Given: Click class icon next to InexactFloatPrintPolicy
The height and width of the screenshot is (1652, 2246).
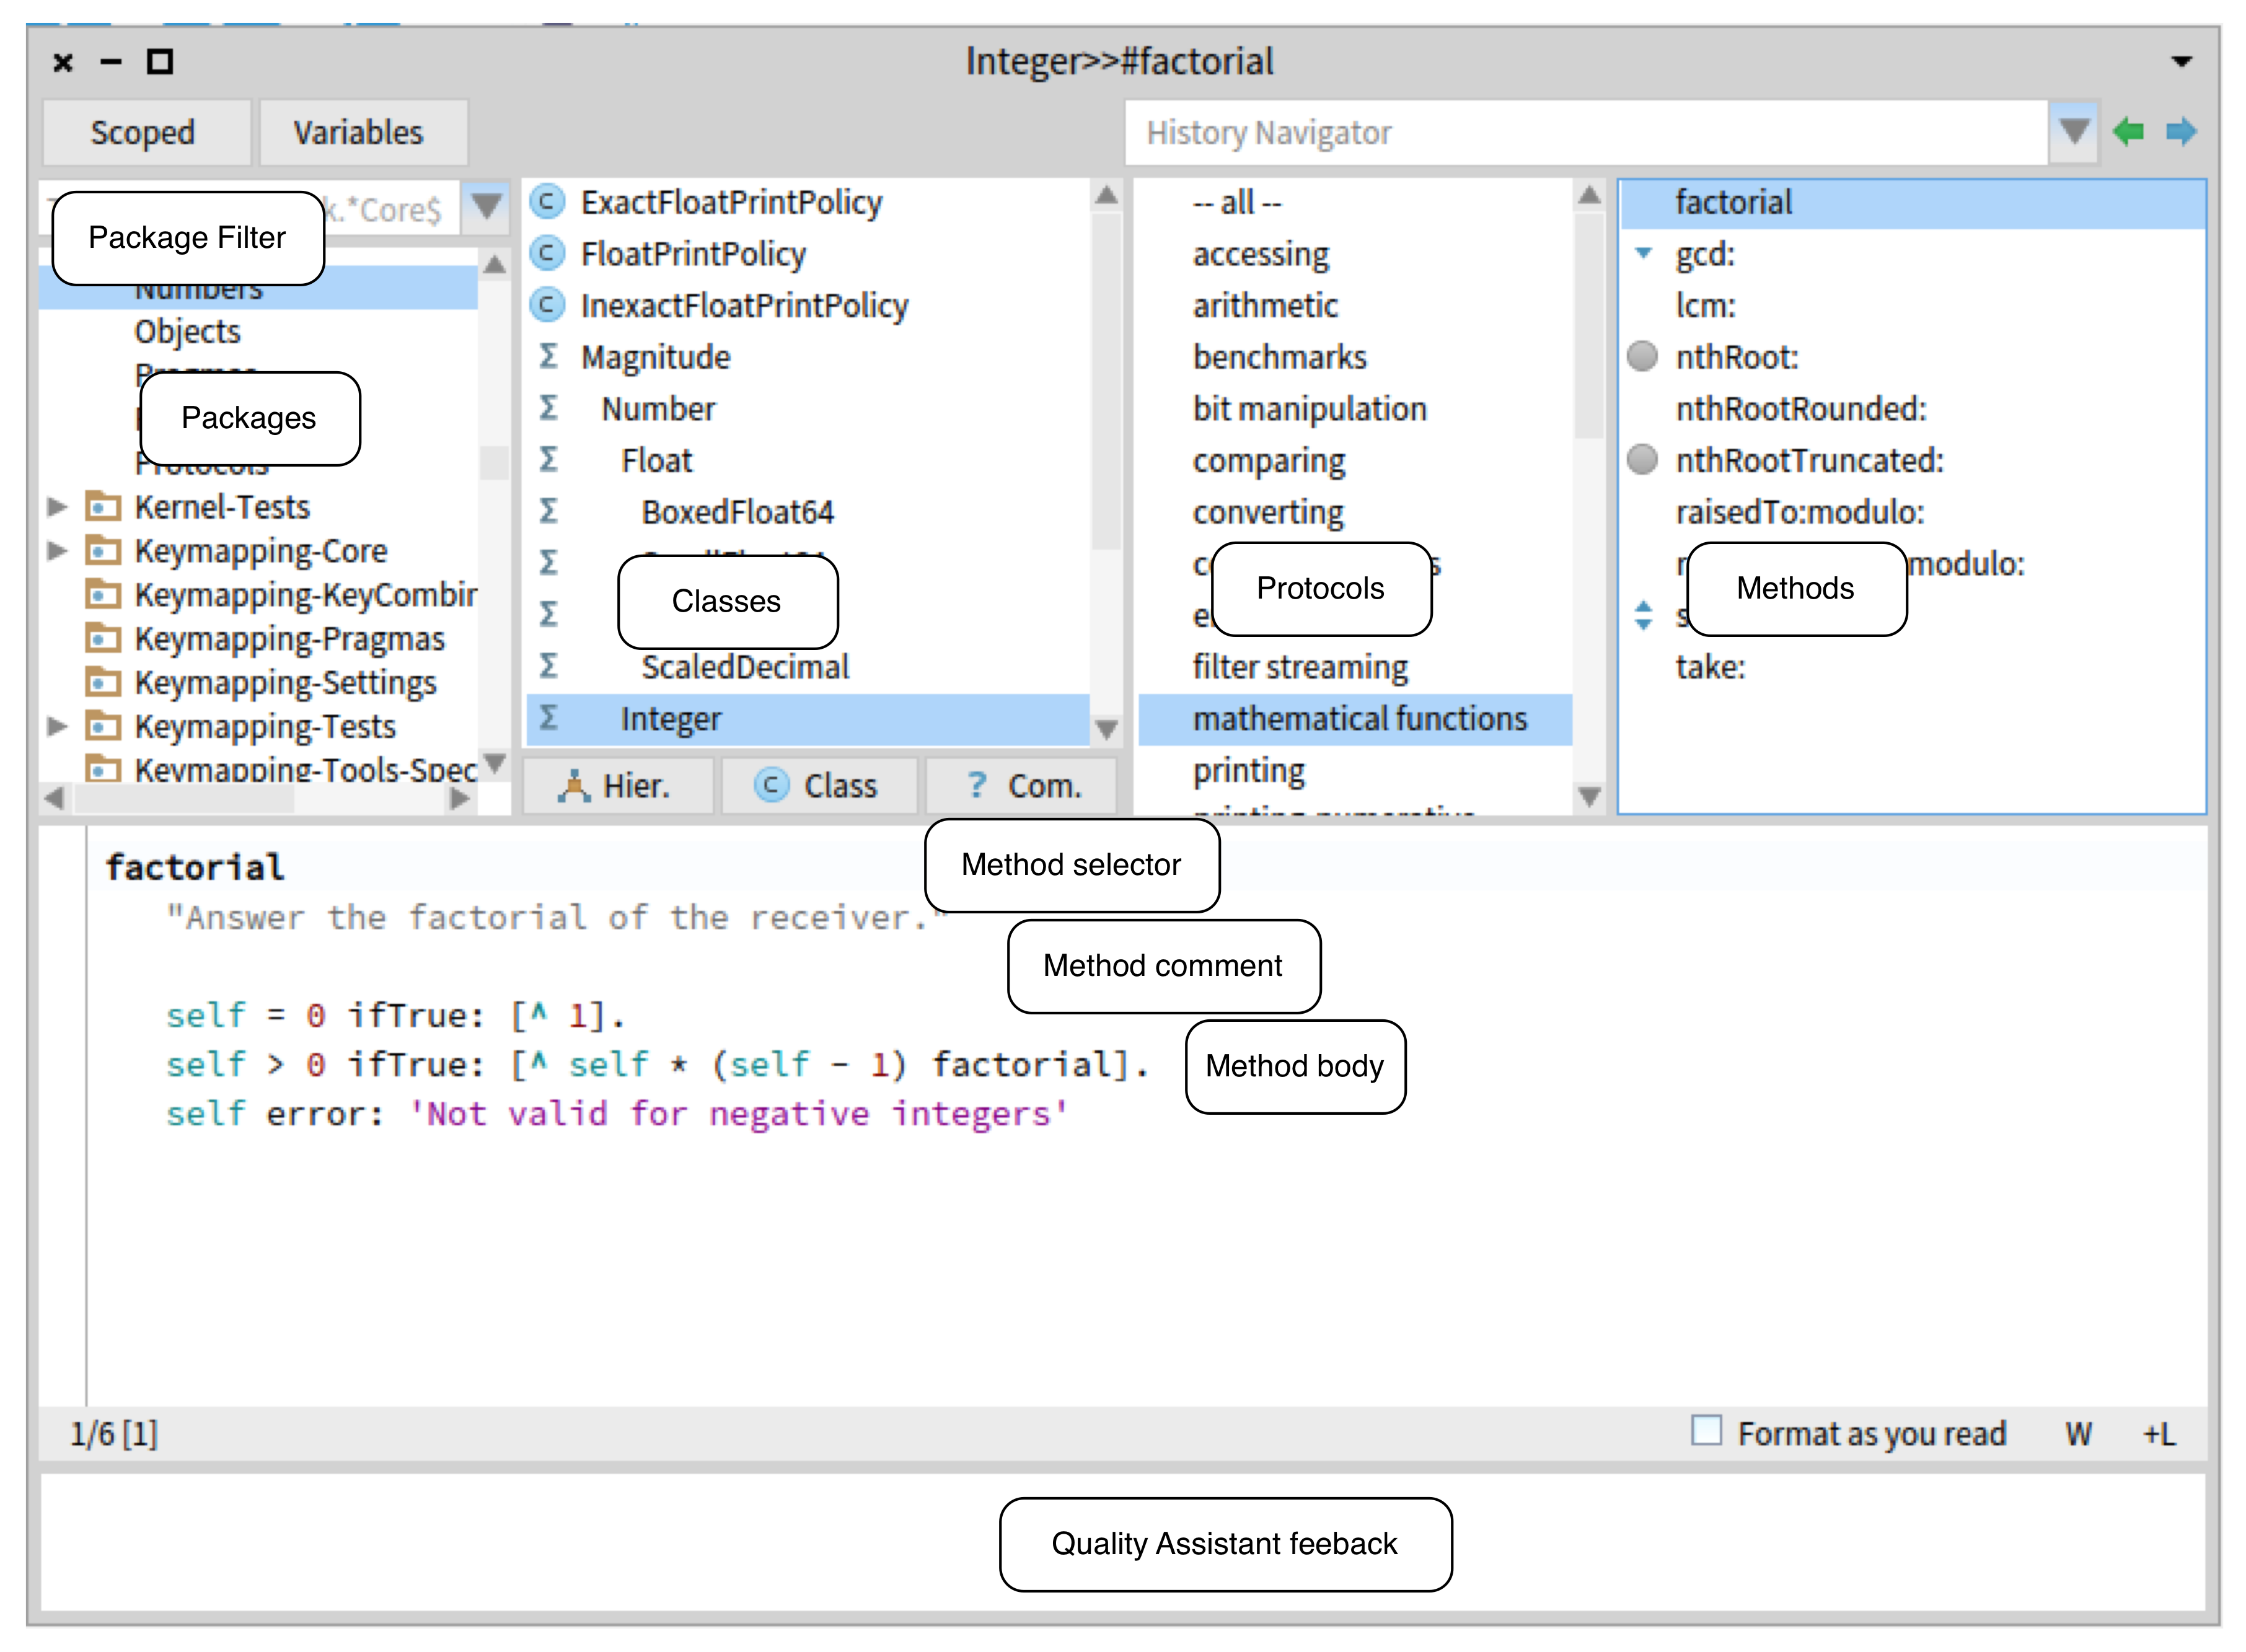Looking at the screenshot, I should (547, 304).
